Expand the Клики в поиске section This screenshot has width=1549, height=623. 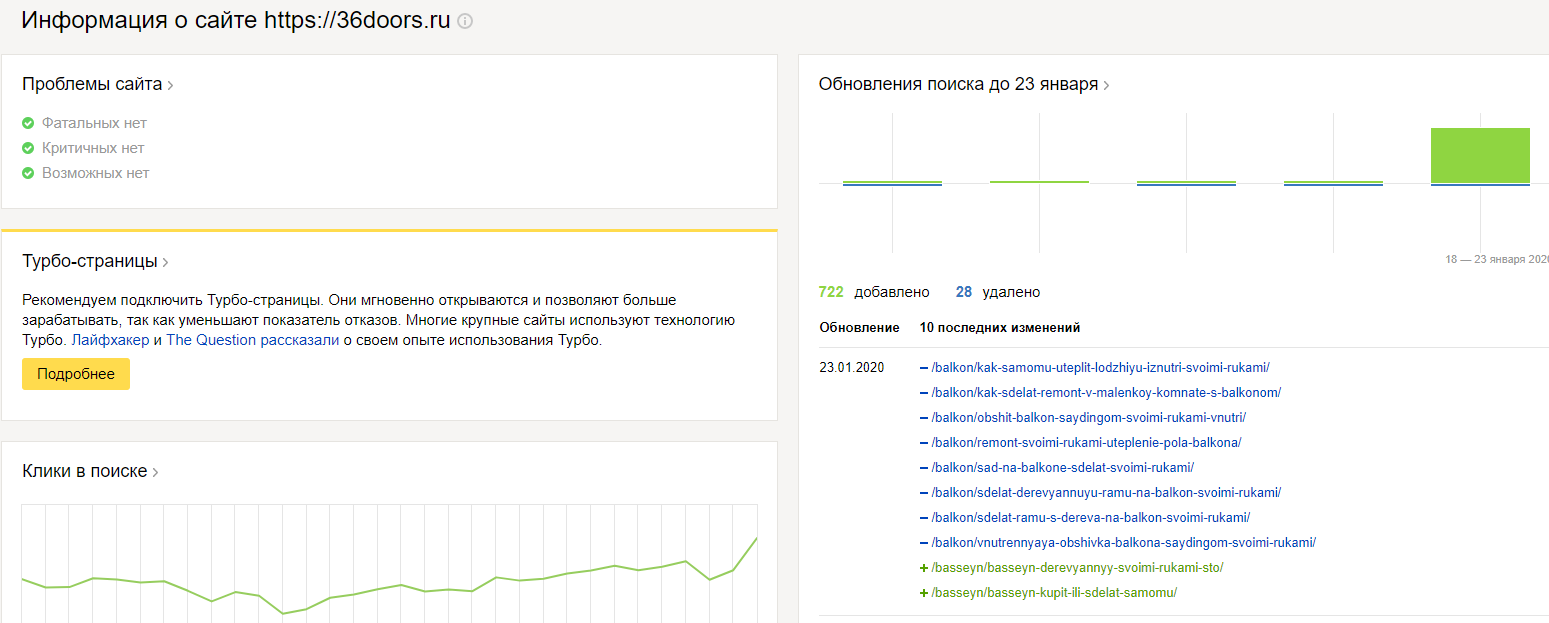[155, 472]
